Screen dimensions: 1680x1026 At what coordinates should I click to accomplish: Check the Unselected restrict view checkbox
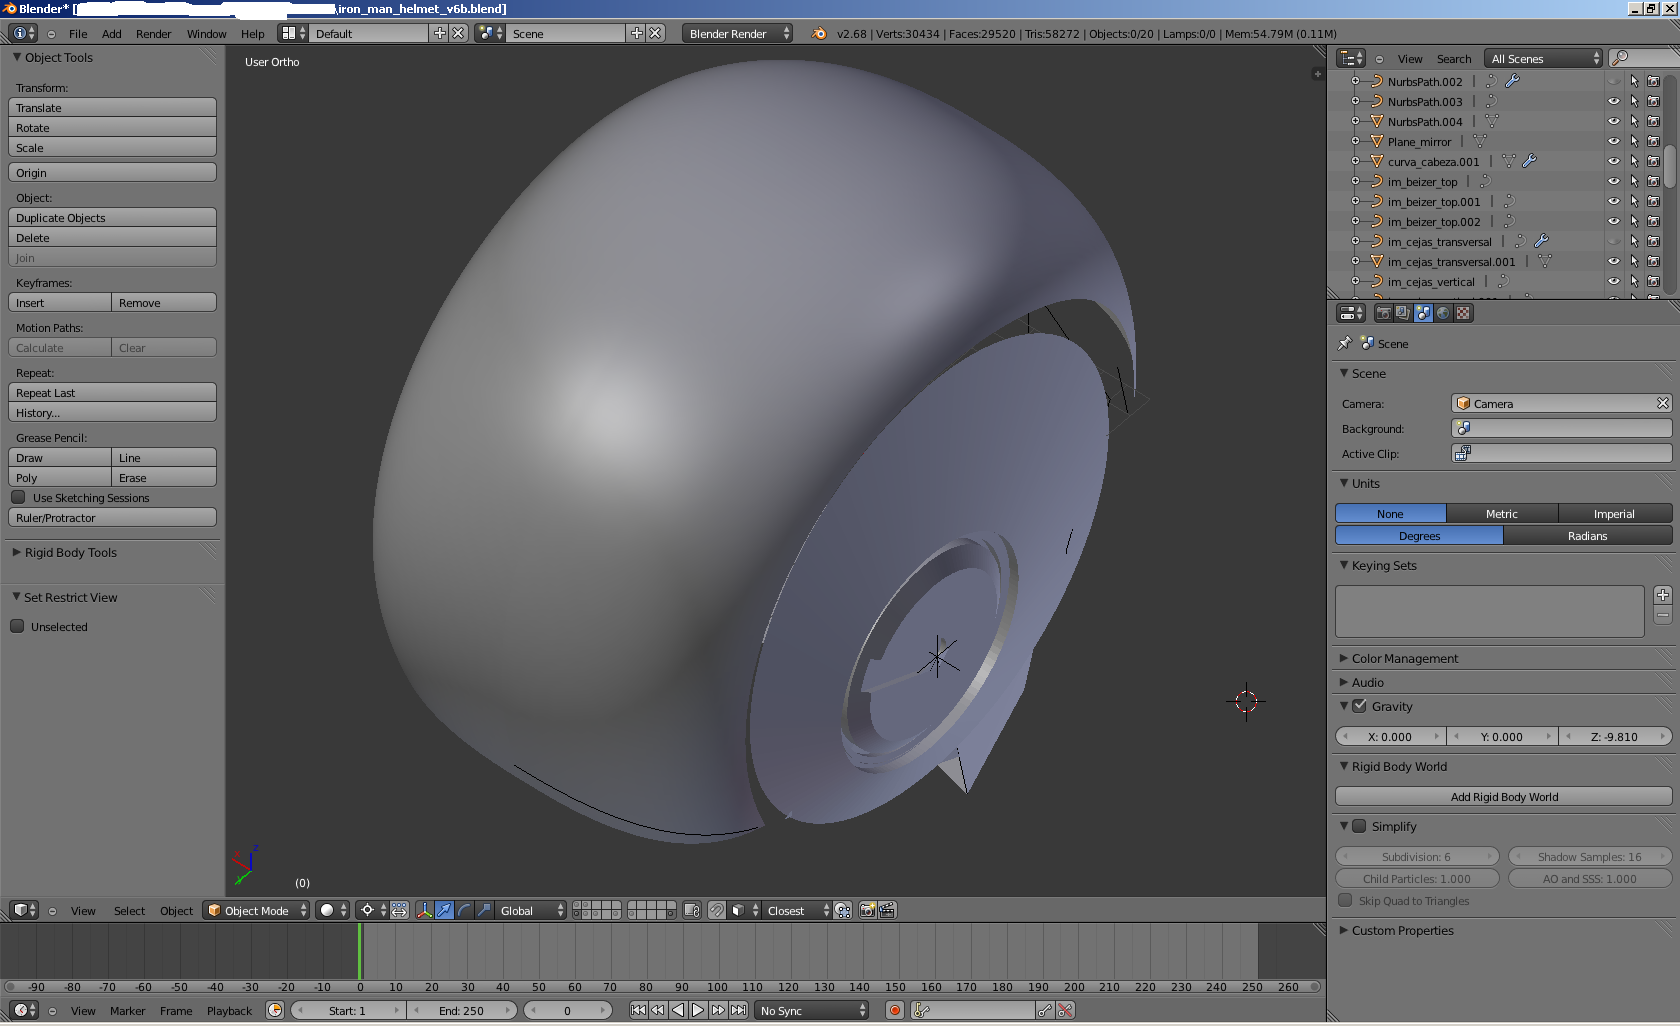(x=17, y=626)
